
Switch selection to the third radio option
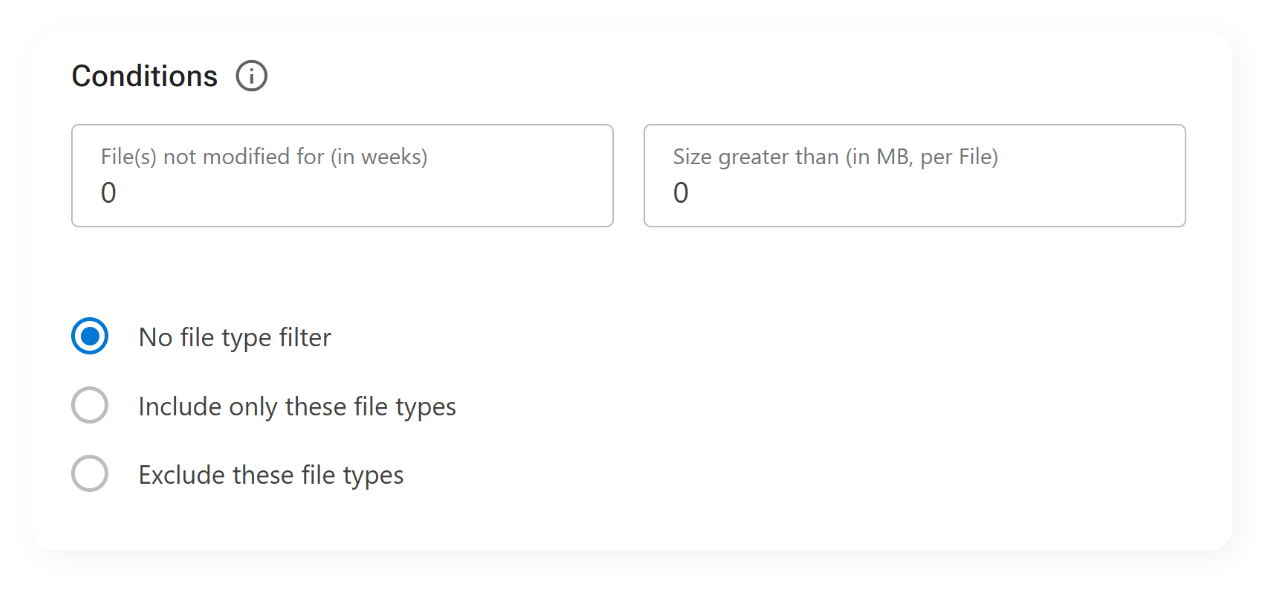coord(90,473)
